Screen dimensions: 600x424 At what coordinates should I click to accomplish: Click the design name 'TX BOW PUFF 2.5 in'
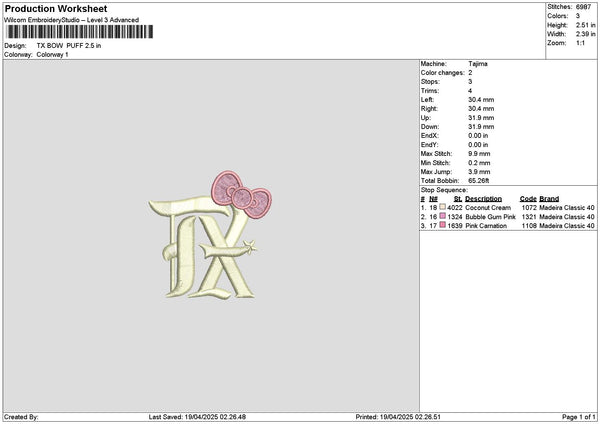tap(69, 46)
